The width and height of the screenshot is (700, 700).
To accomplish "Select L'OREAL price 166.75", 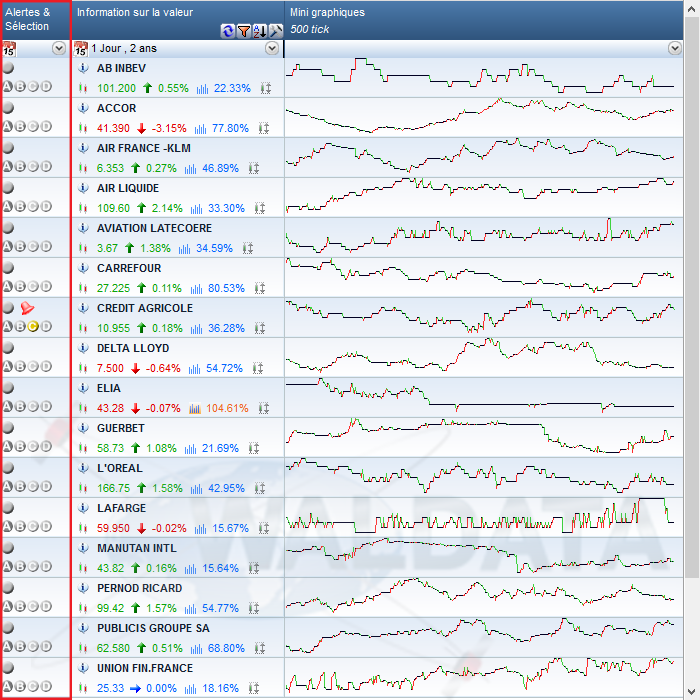I will (113, 488).
